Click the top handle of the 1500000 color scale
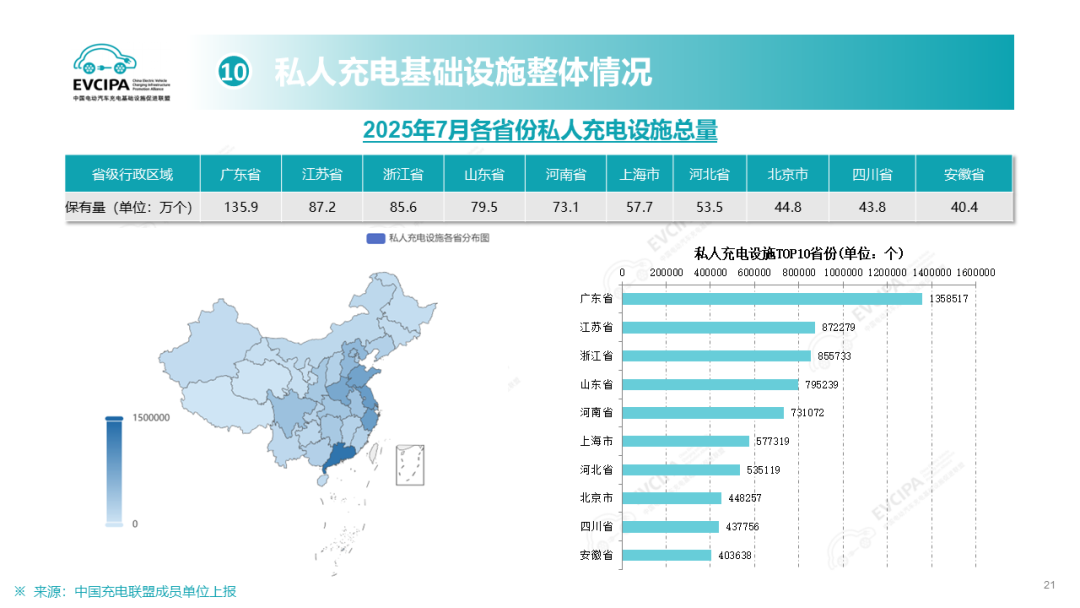 point(114,418)
